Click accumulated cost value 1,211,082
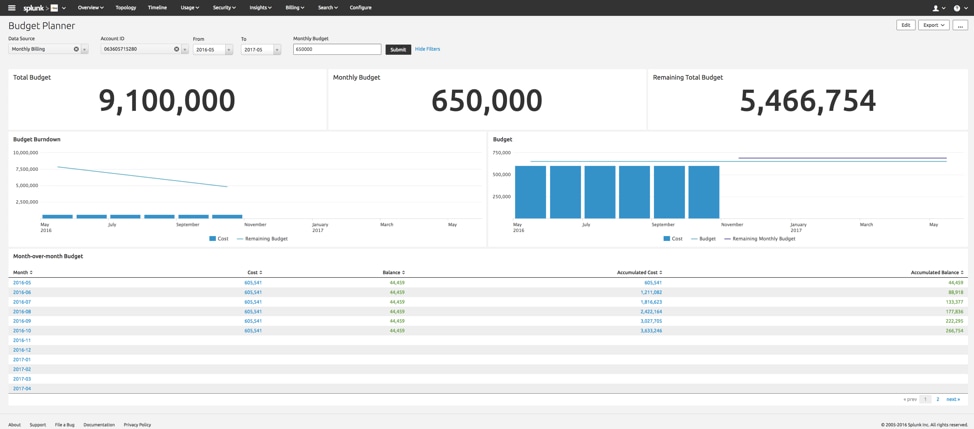The height and width of the screenshot is (429, 974). point(651,292)
